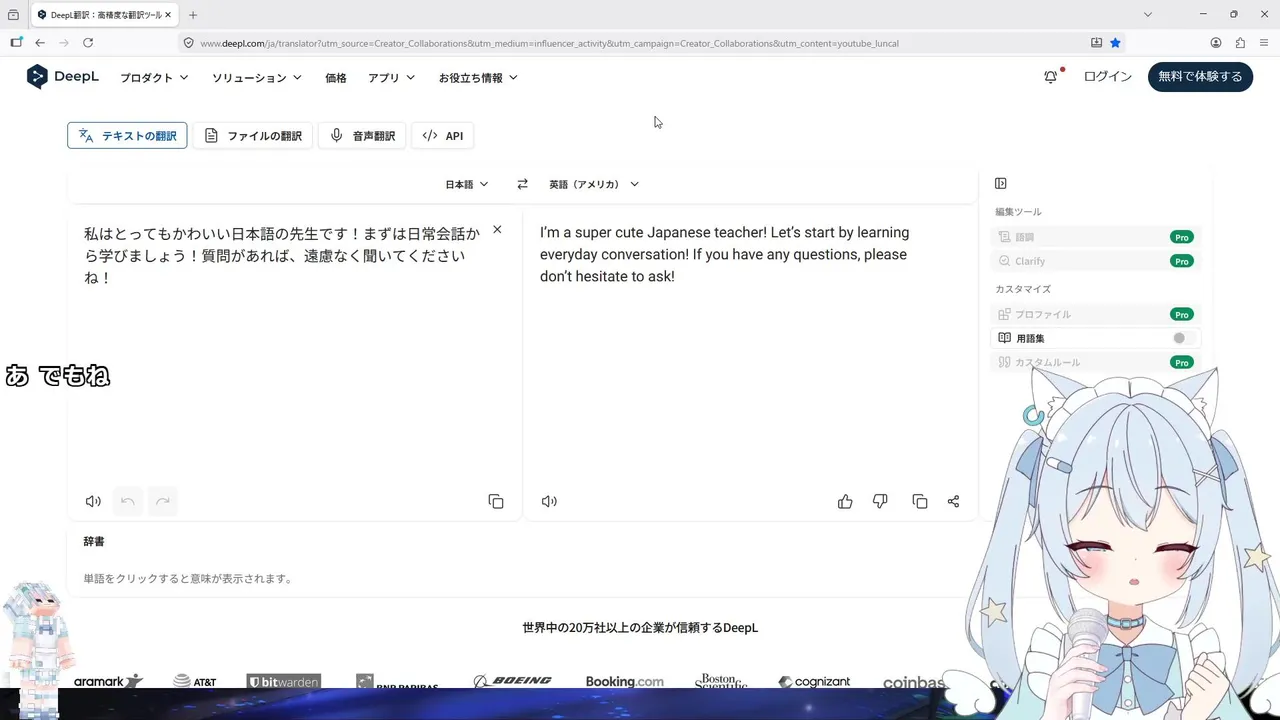Expand the お役立ち情報 menu

click(x=478, y=77)
